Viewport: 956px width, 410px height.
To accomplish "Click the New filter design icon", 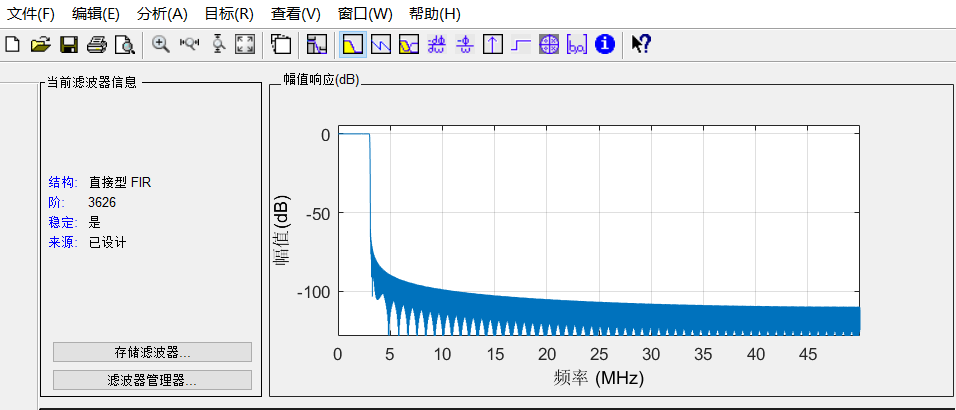I will (13, 44).
